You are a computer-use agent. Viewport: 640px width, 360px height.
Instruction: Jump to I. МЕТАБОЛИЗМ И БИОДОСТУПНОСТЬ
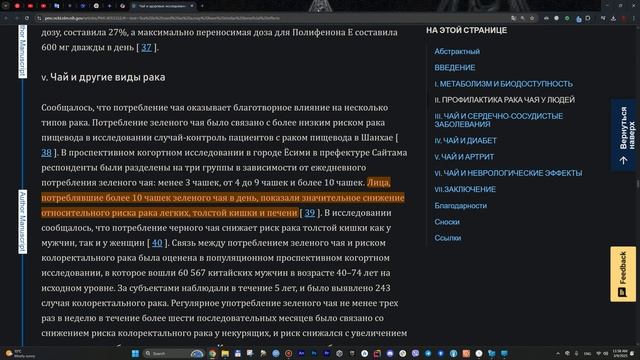pyautogui.click(x=503, y=84)
